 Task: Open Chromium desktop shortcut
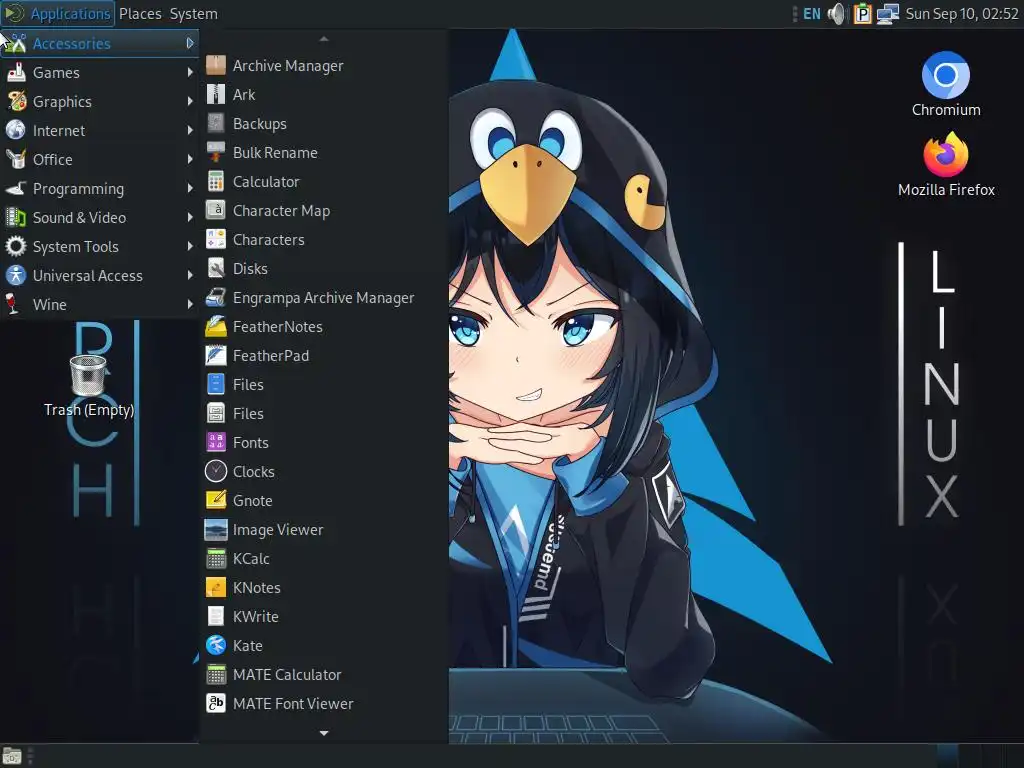click(946, 85)
